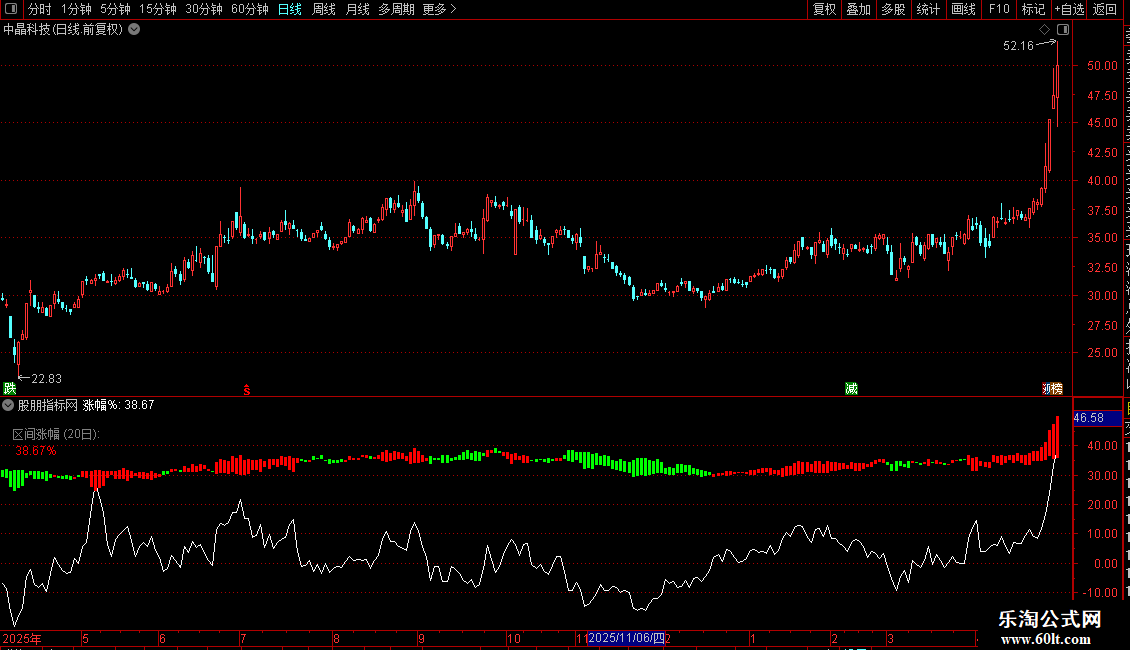The width and height of the screenshot is (1130, 650).
Task: Activate the 画线 drawing tools
Action: pos(964,9)
